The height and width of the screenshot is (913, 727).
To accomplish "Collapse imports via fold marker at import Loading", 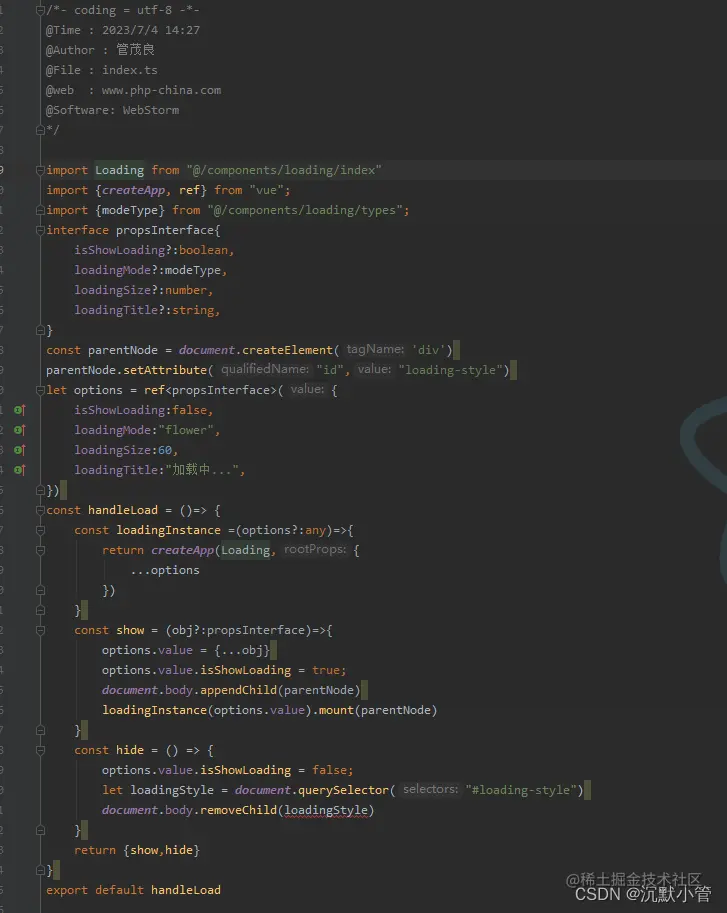I will [40, 170].
